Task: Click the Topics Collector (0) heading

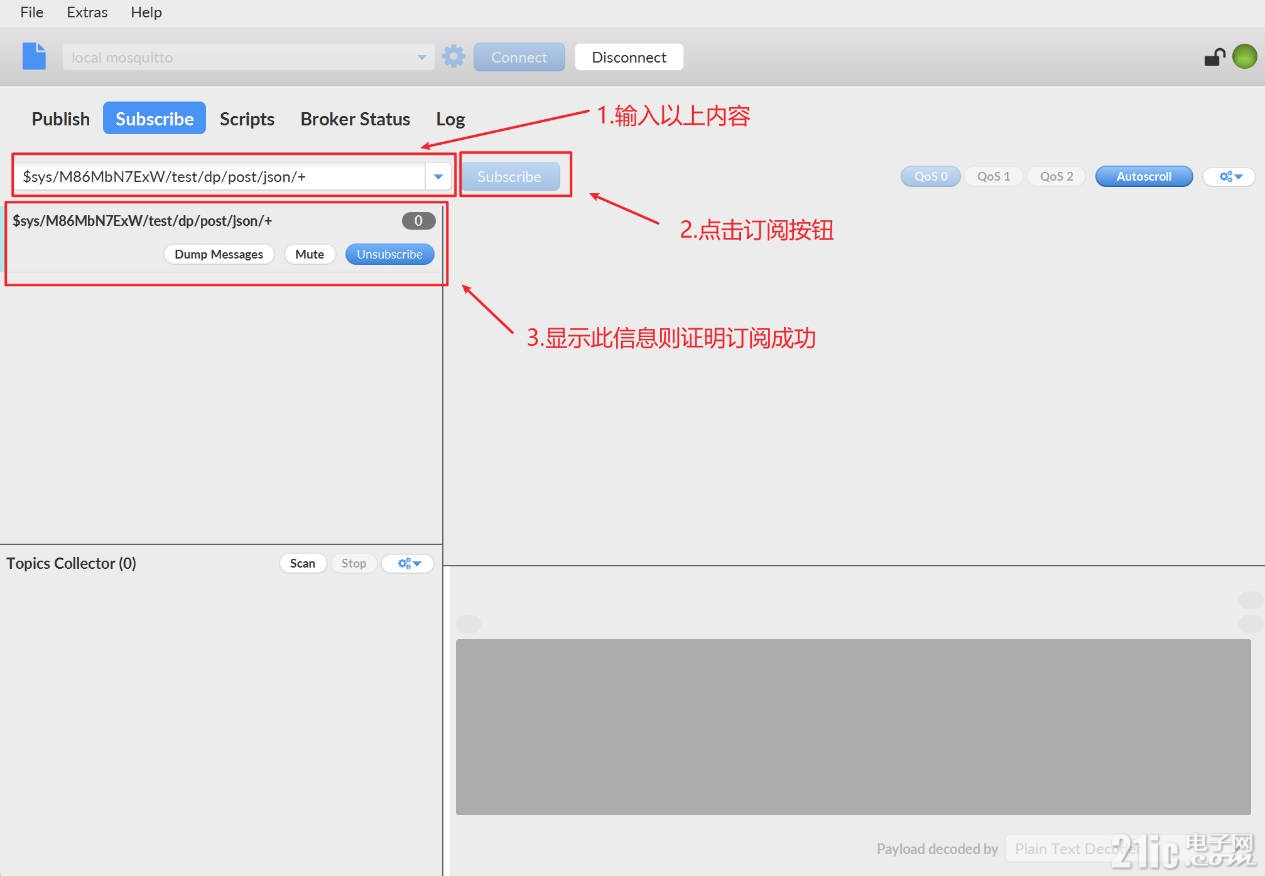Action: pyautogui.click(x=71, y=563)
